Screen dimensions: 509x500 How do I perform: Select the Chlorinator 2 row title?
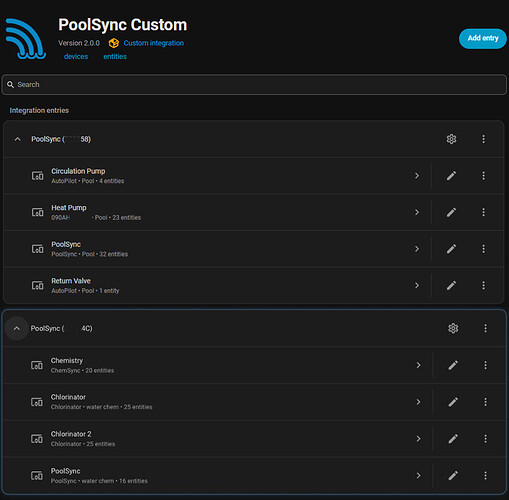point(71,434)
